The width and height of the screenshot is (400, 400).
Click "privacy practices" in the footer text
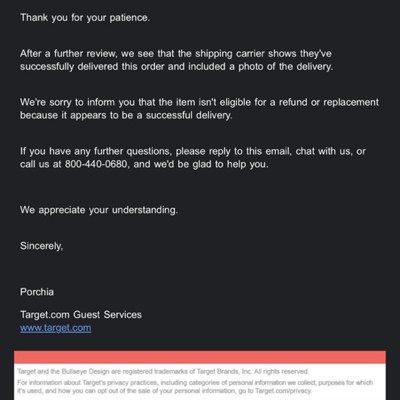pos(131,383)
